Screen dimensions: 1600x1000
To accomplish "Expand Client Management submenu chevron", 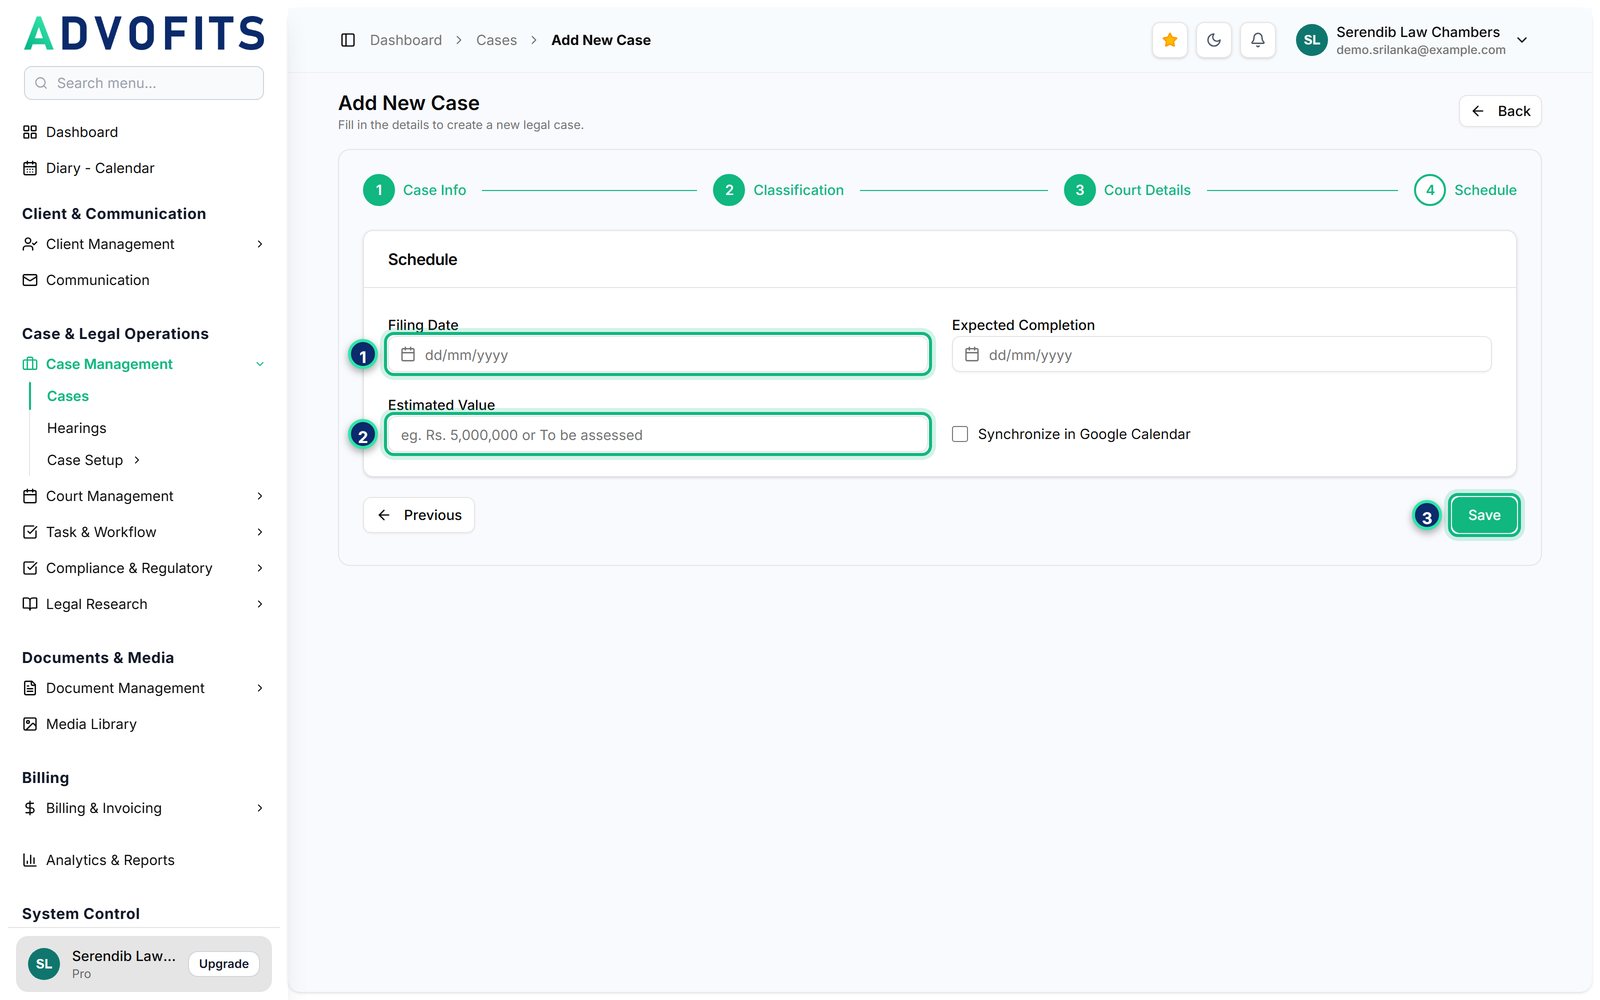I will [x=260, y=244].
